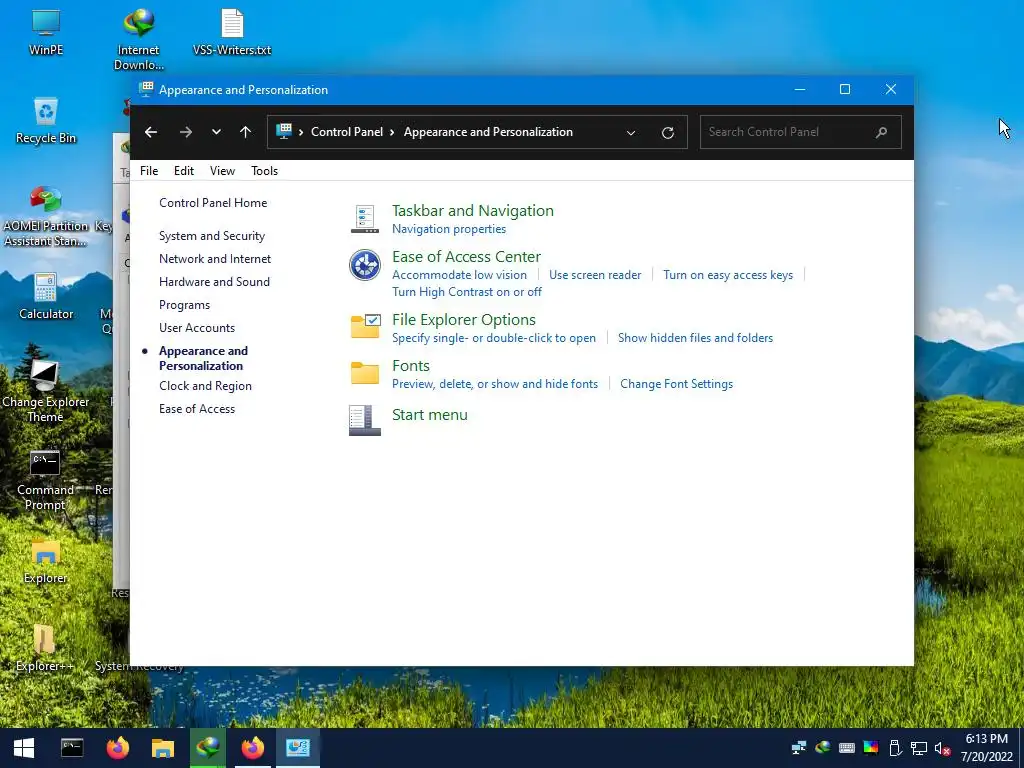This screenshot has width=1024, height=768.
Task: Click the File Explorer Options folder icon
Action: (365, 326)
